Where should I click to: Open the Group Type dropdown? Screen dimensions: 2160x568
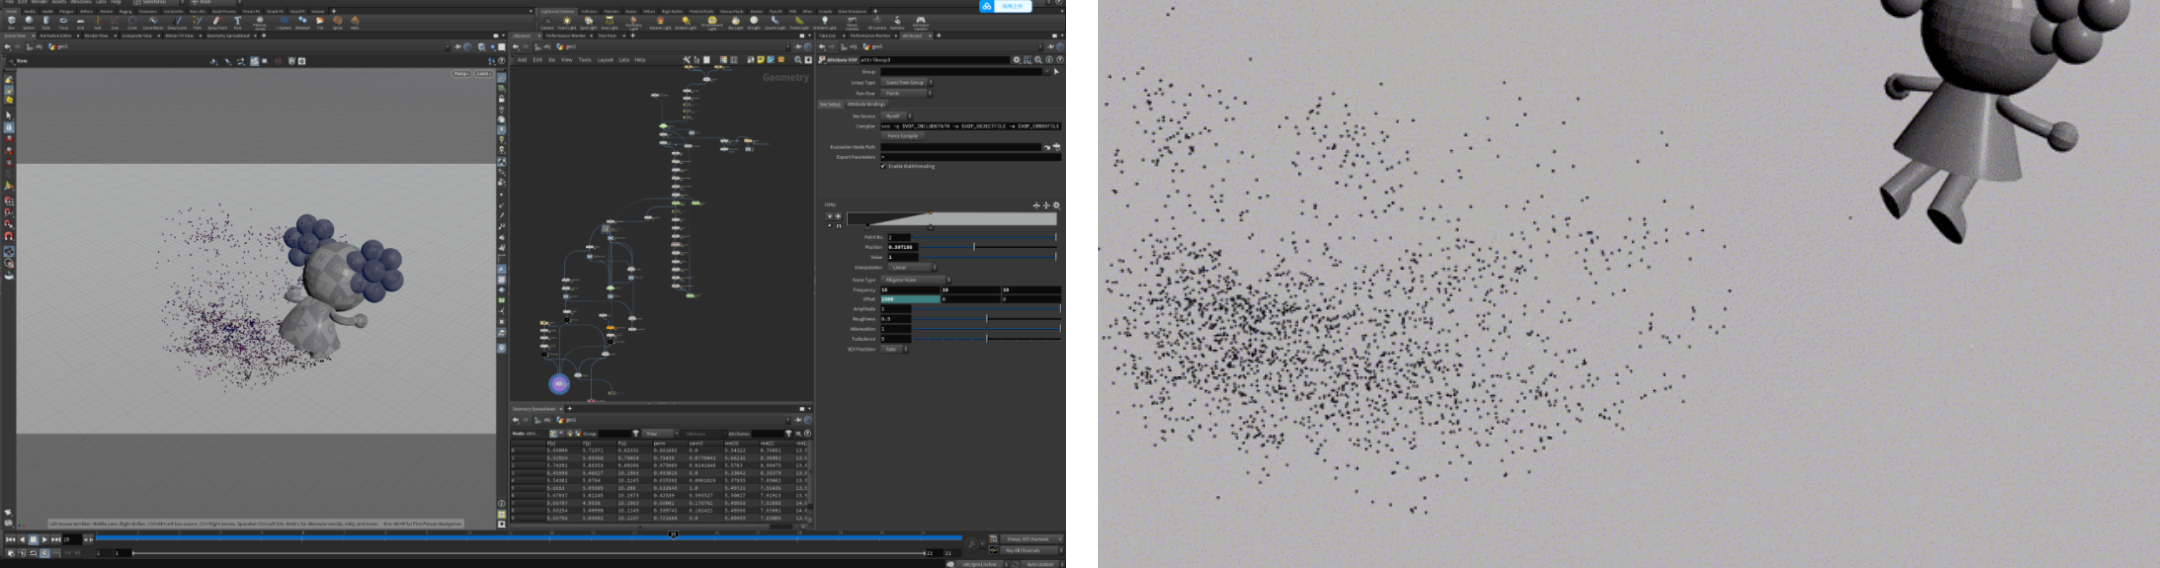[906, 83]
